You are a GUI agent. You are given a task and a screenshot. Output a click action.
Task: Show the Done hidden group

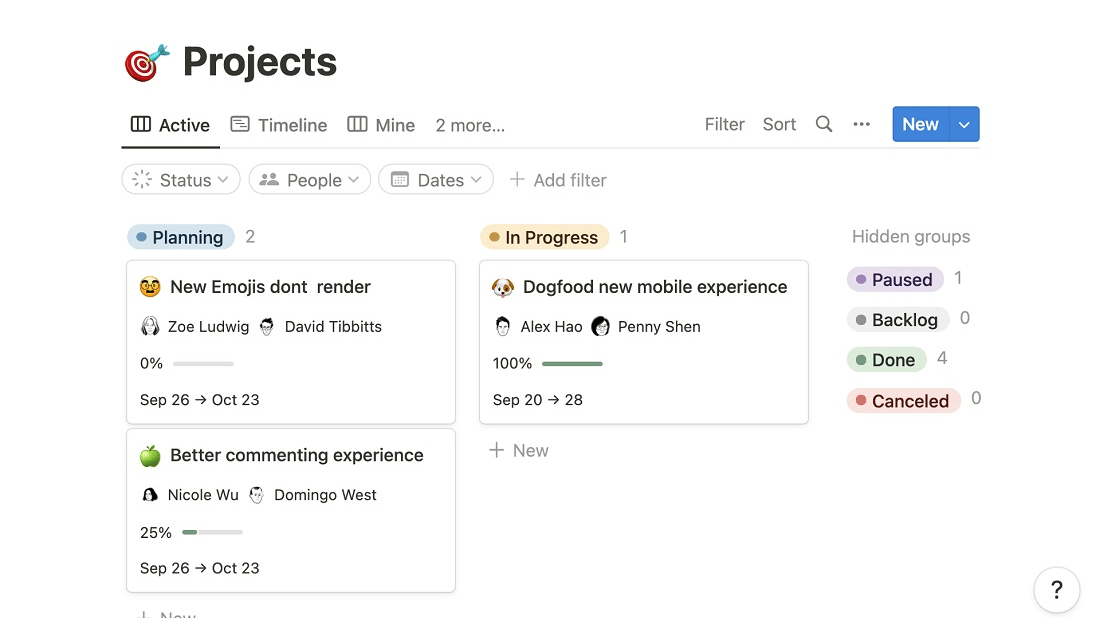(886, 359)
